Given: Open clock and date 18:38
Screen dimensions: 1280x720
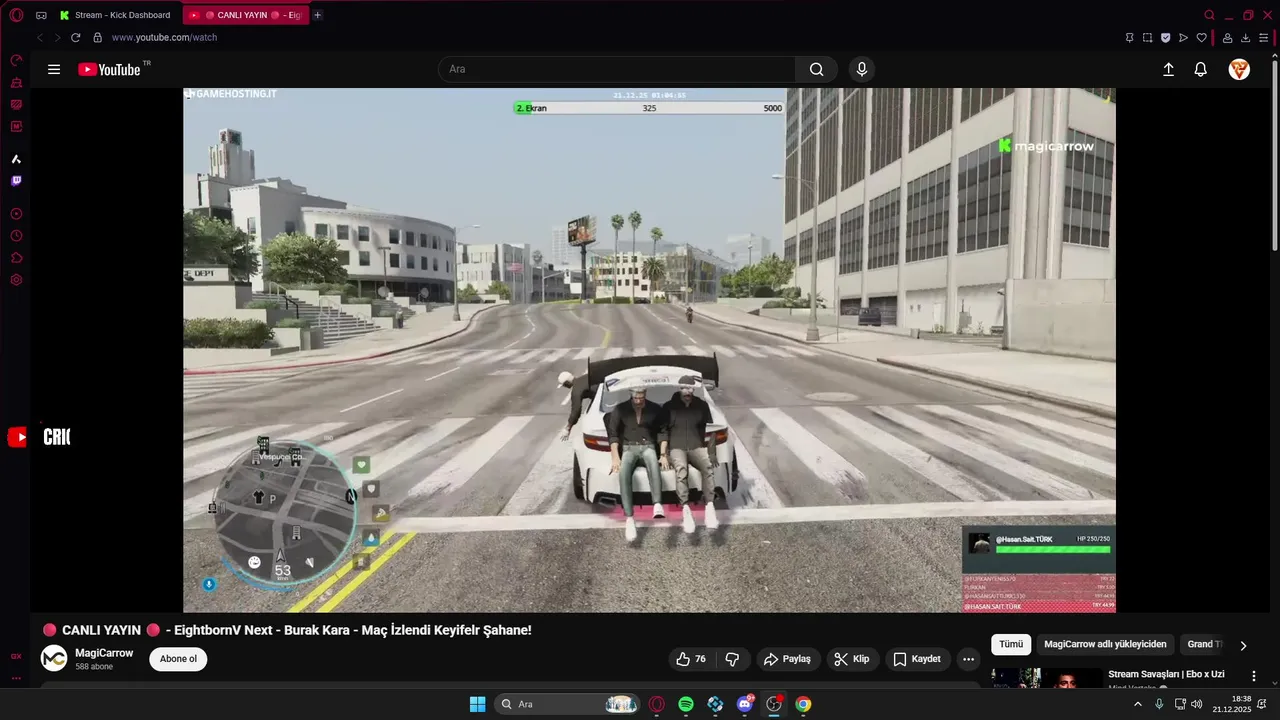Looking at the screenshot, I should point(1231,704).
